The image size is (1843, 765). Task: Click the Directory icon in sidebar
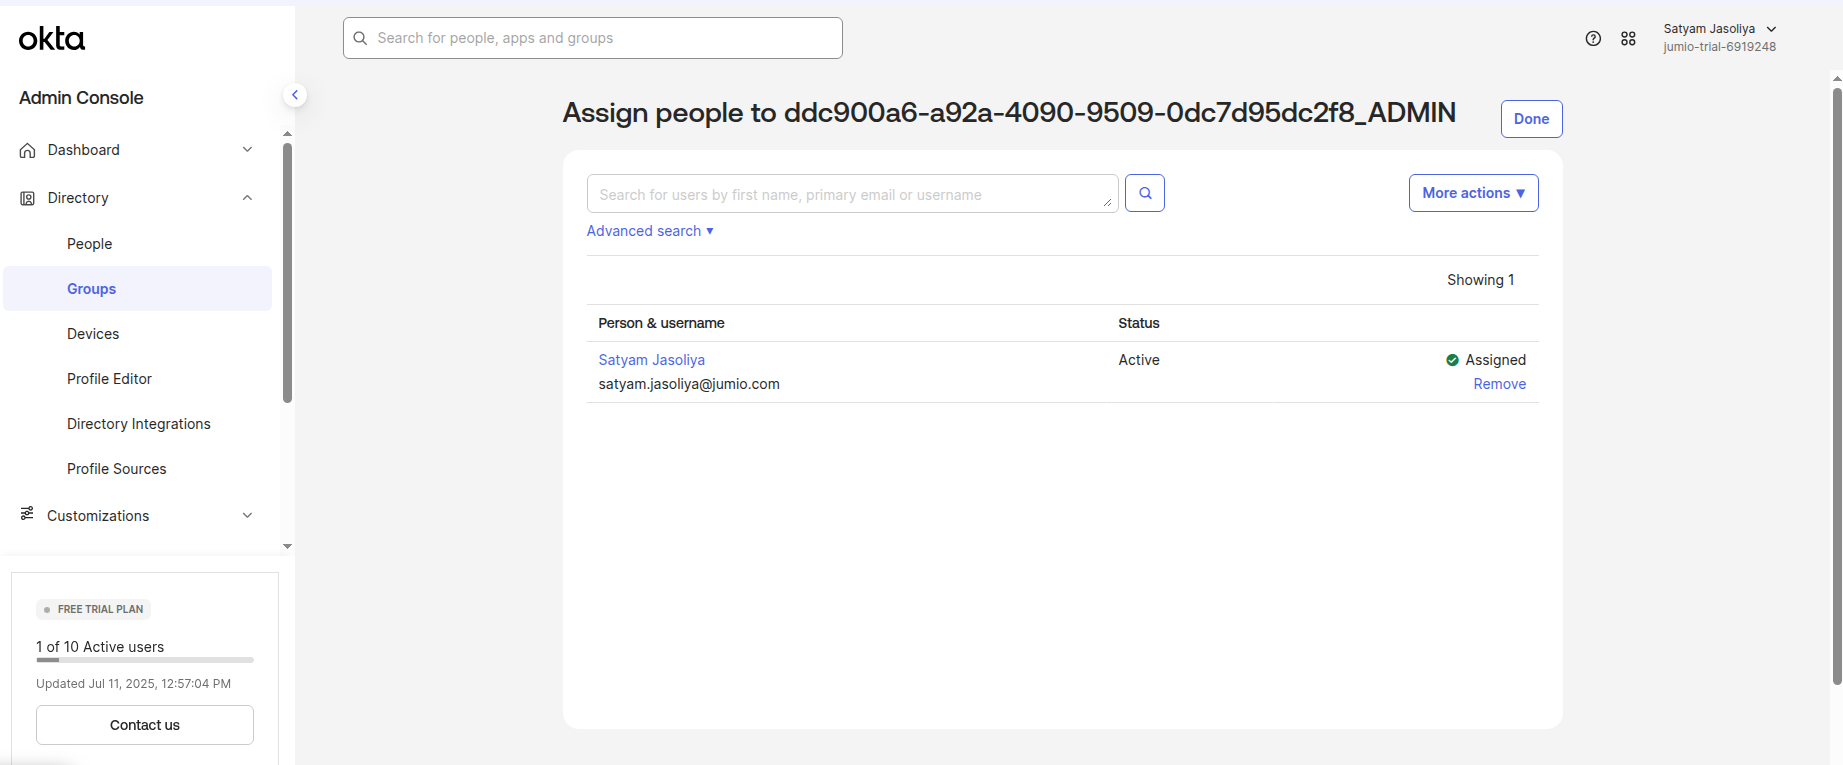tap(28, 198)
